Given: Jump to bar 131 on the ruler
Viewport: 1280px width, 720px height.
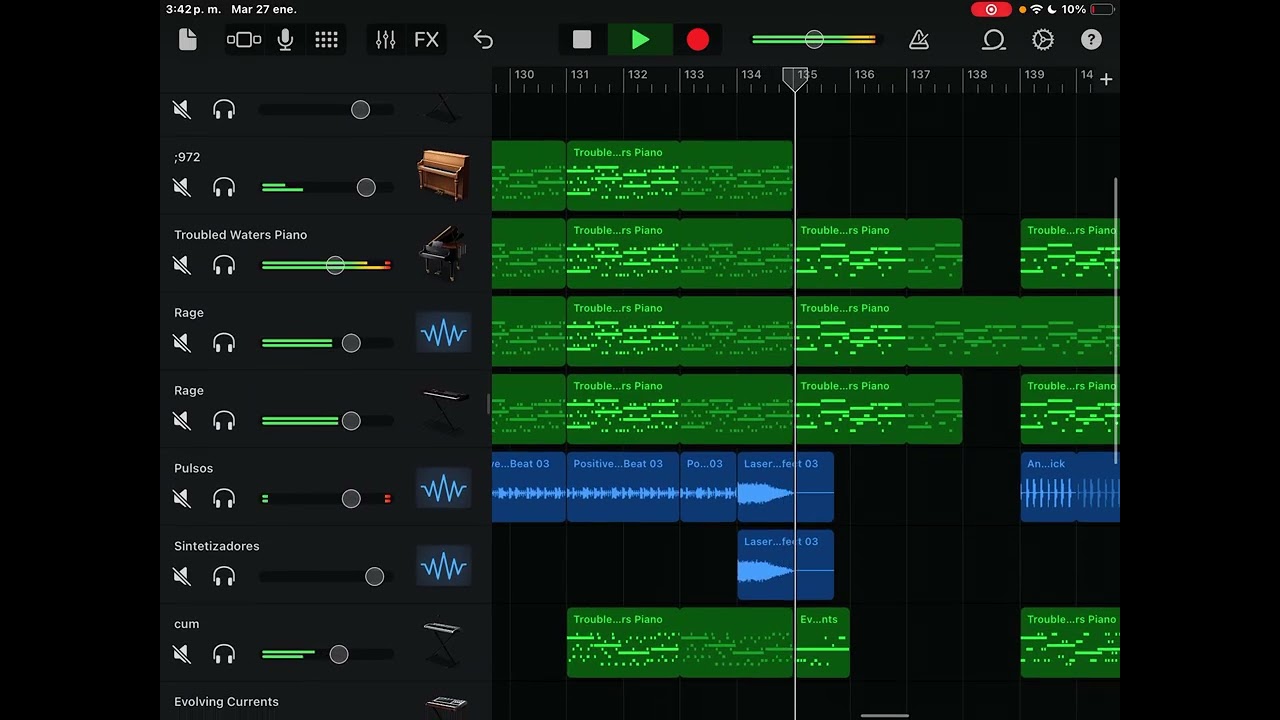Looking at the screenshot, I should click(580, 75).
